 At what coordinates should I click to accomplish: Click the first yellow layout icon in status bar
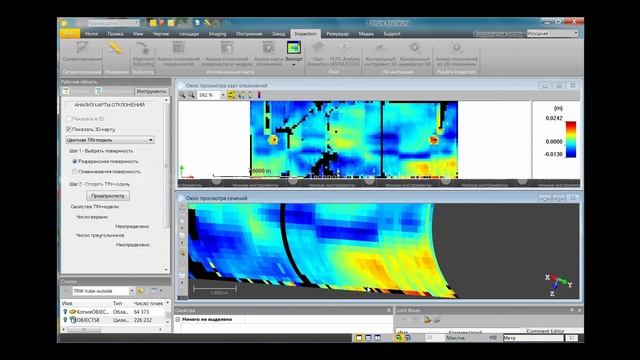click(x=359, y=338)
